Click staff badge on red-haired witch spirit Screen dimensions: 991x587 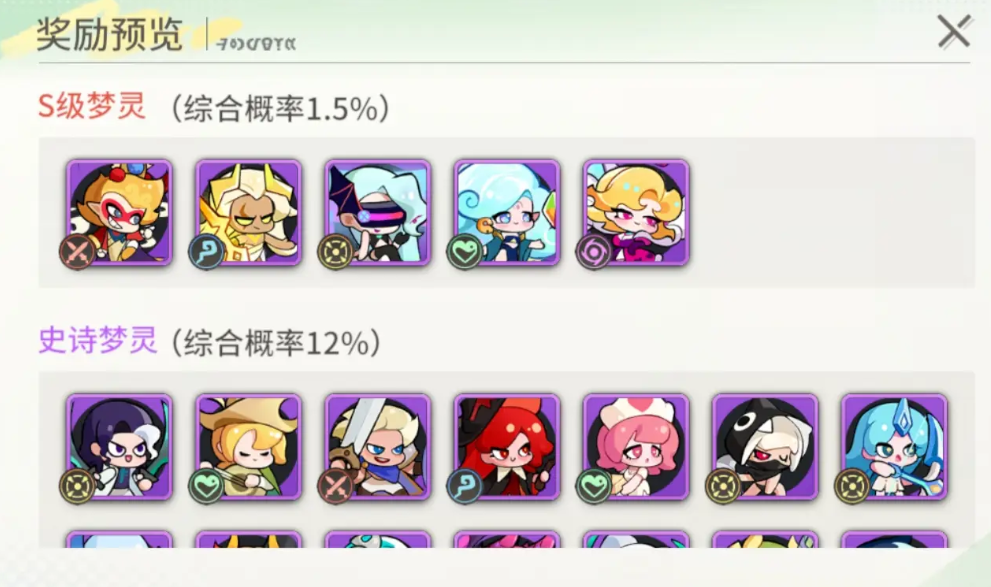465,486
